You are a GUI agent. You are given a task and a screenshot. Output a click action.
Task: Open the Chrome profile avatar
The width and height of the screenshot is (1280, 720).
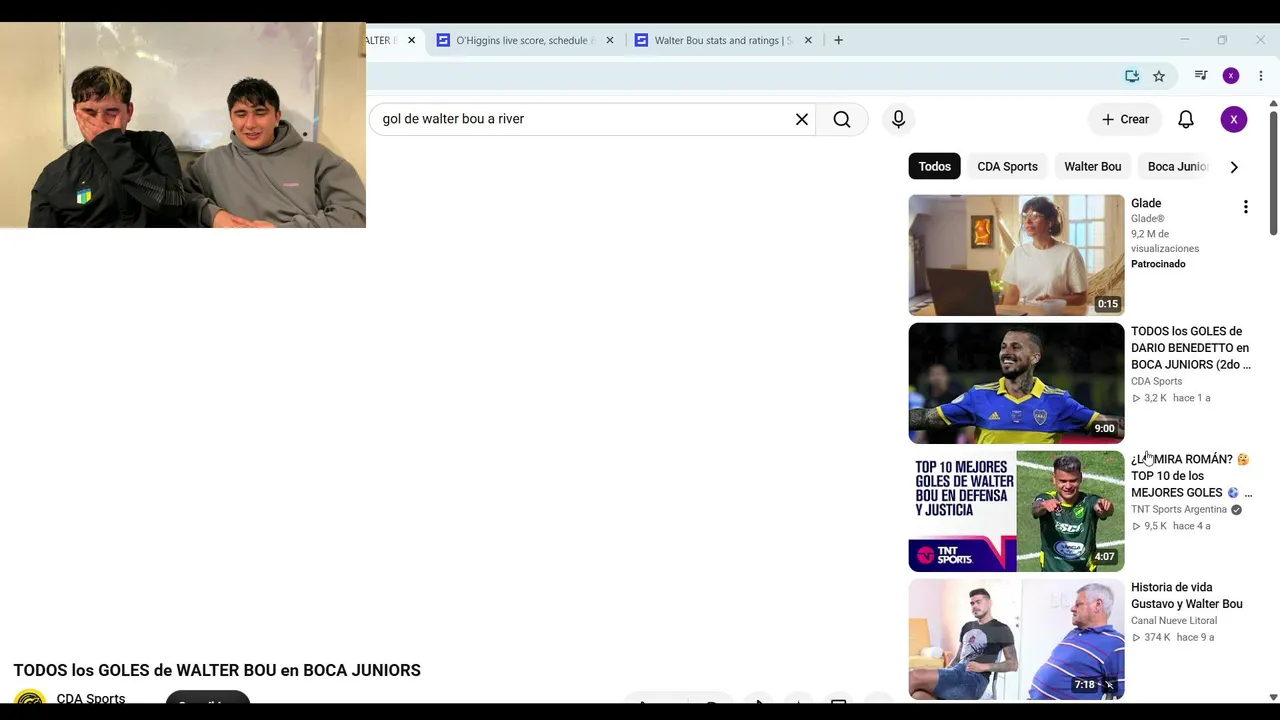point(1231,76)
